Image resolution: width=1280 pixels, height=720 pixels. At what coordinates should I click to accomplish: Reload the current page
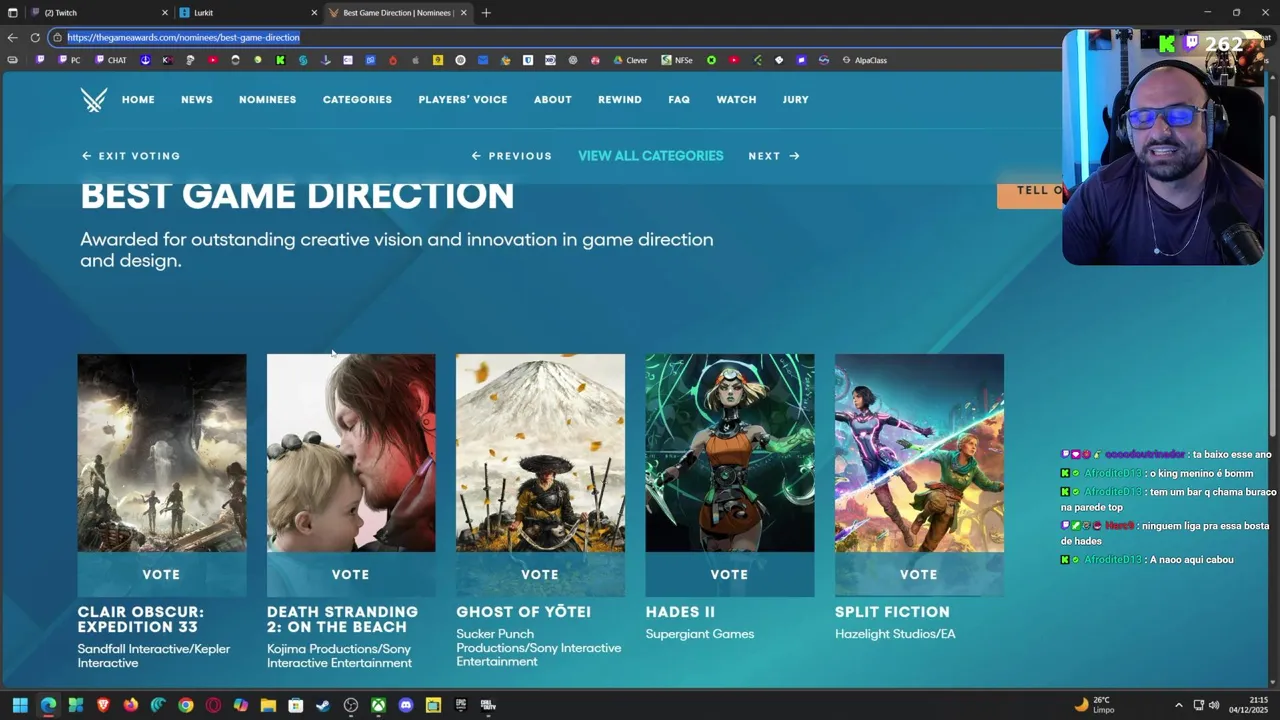click(35, 37)
